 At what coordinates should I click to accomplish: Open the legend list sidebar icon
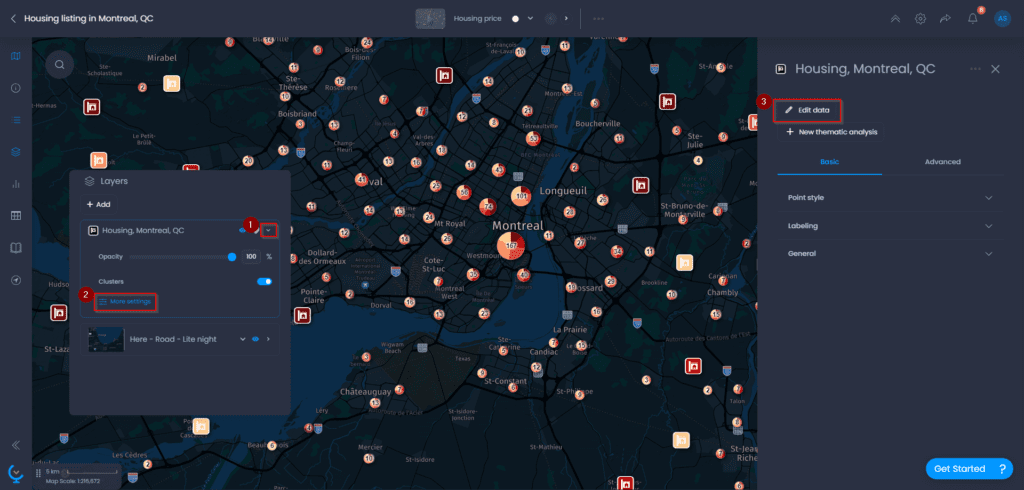coord(16,120)
